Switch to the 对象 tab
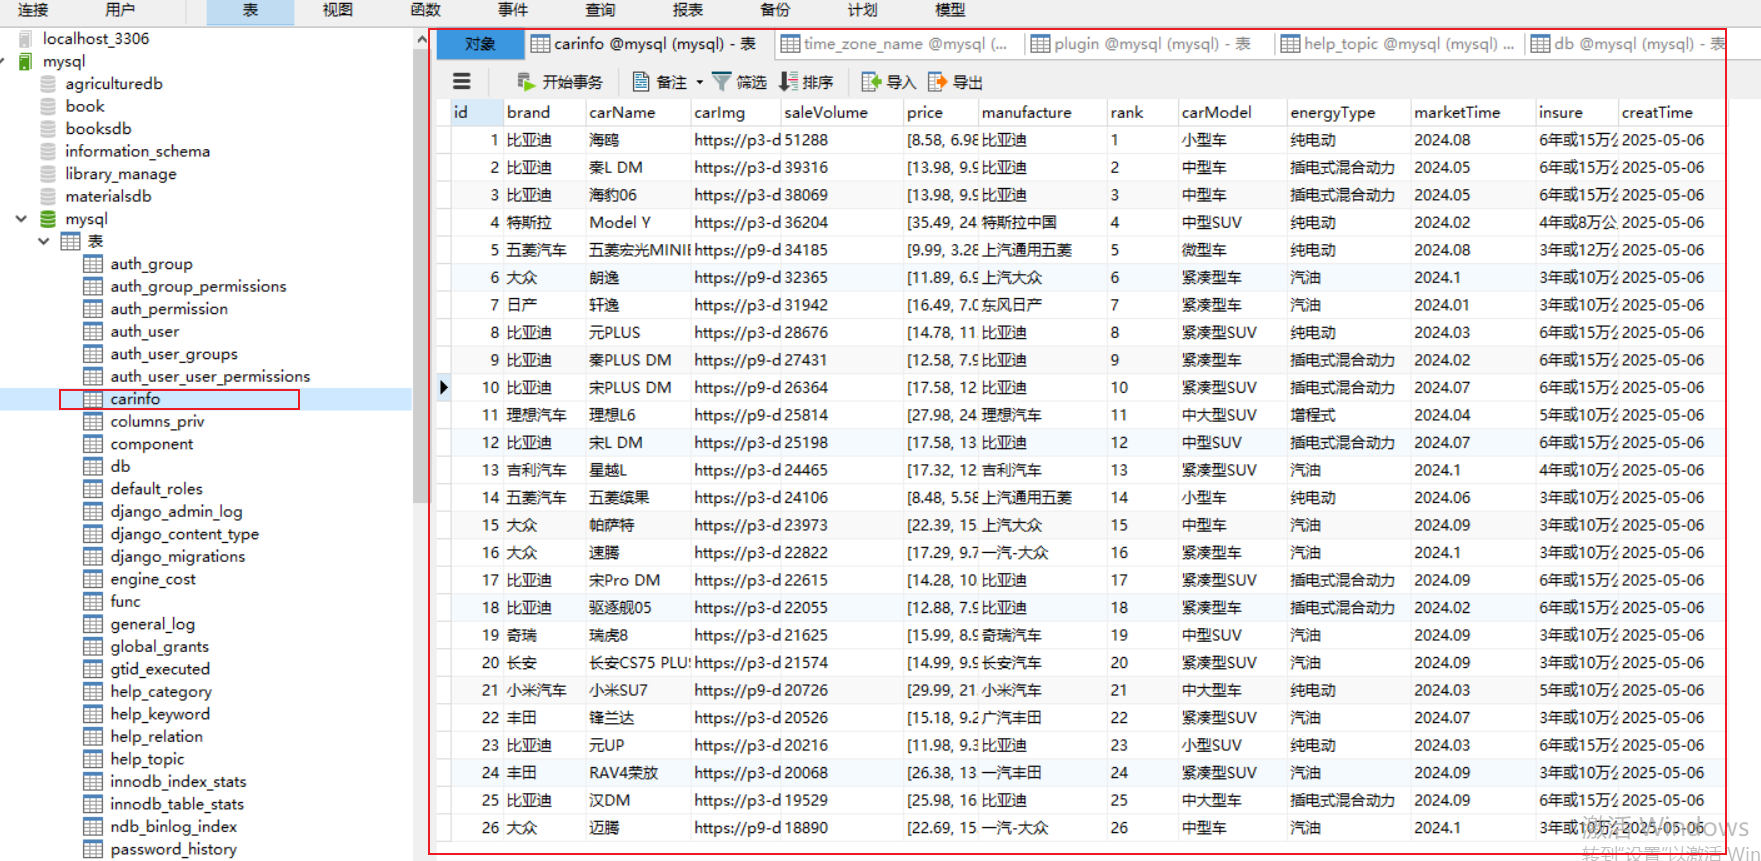 click(x=480, y=44)
